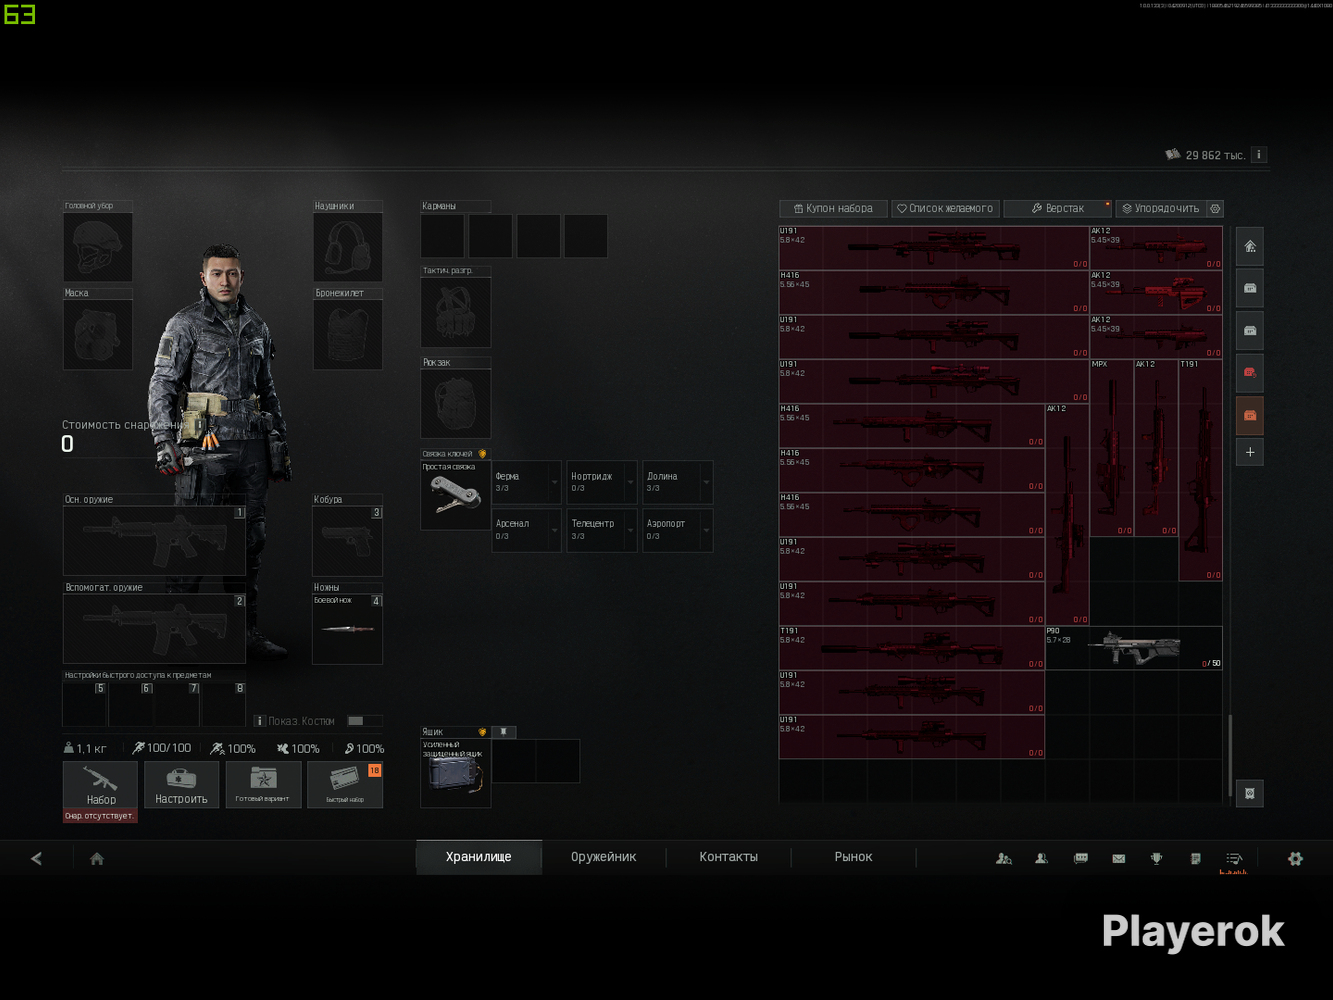Screen dimensions: 1333x1000
Task: Click the Маска mask slot
Action: [98, 334]
